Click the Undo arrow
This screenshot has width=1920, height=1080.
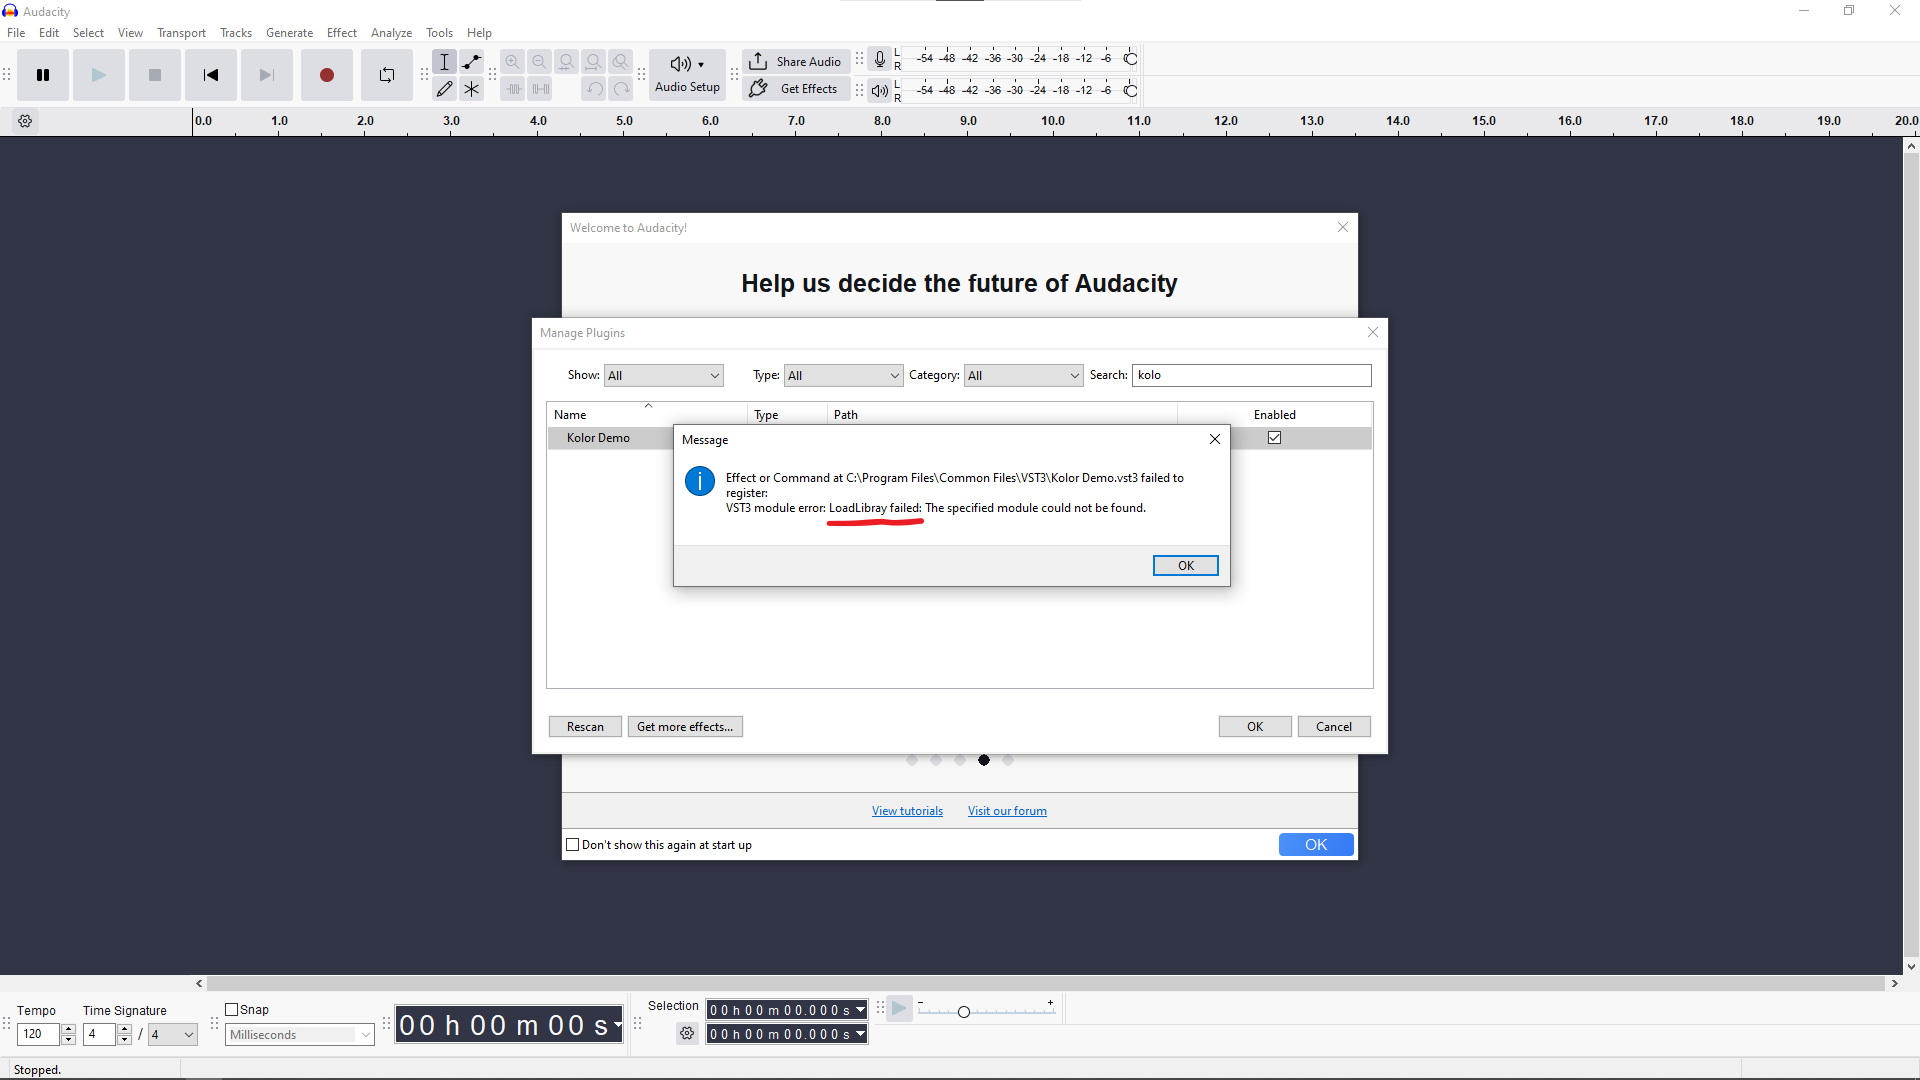pyautogui.click(x=594, y=89)
